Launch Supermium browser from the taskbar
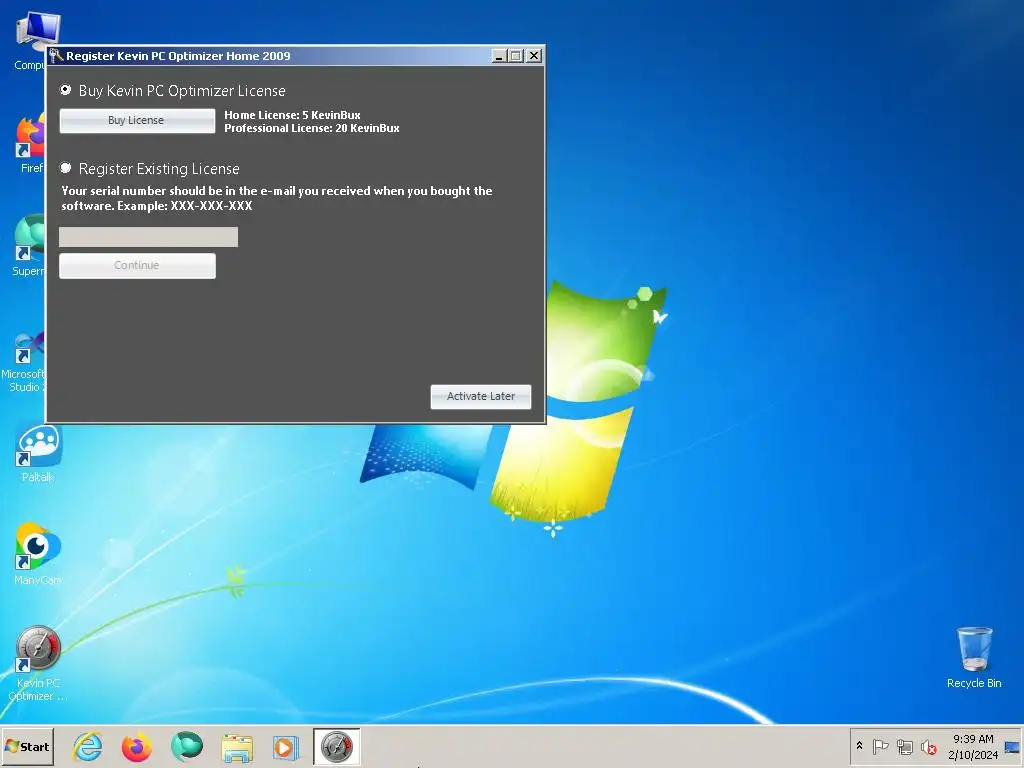Viewport: 1024px width, 768px height. click(x=187, y=746)
